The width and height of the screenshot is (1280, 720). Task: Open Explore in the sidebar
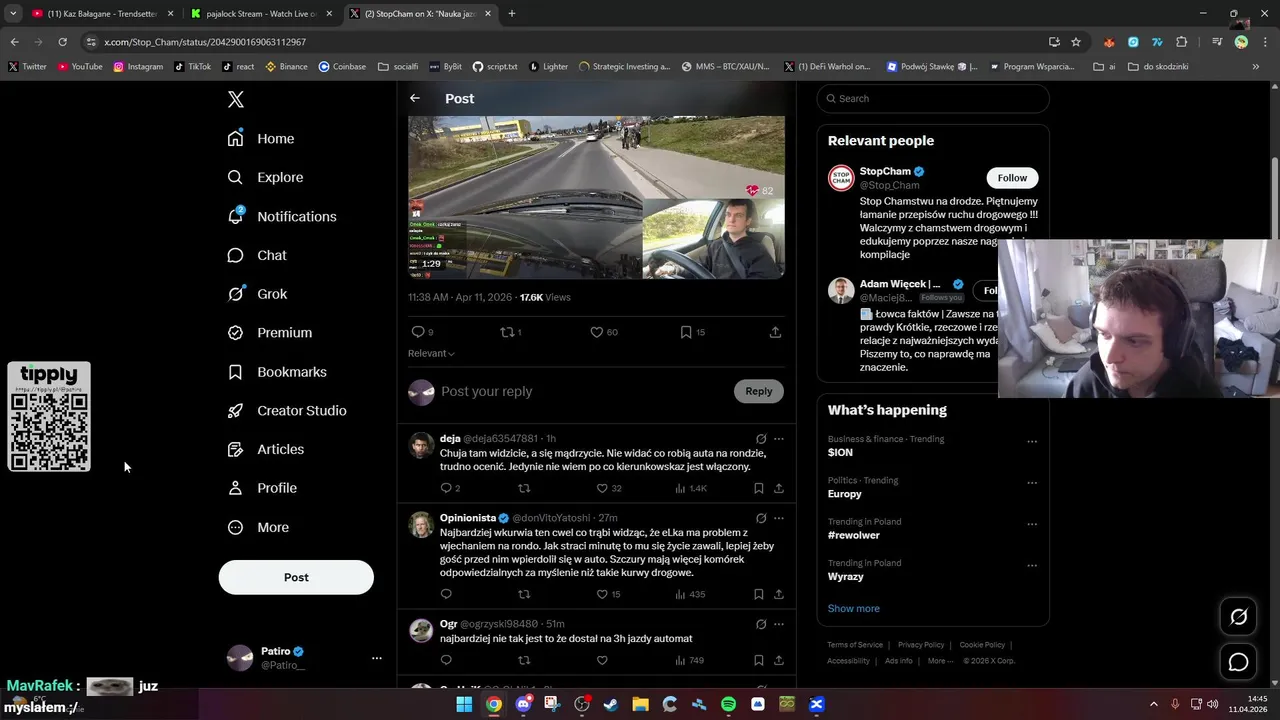[x=265, y=177]
